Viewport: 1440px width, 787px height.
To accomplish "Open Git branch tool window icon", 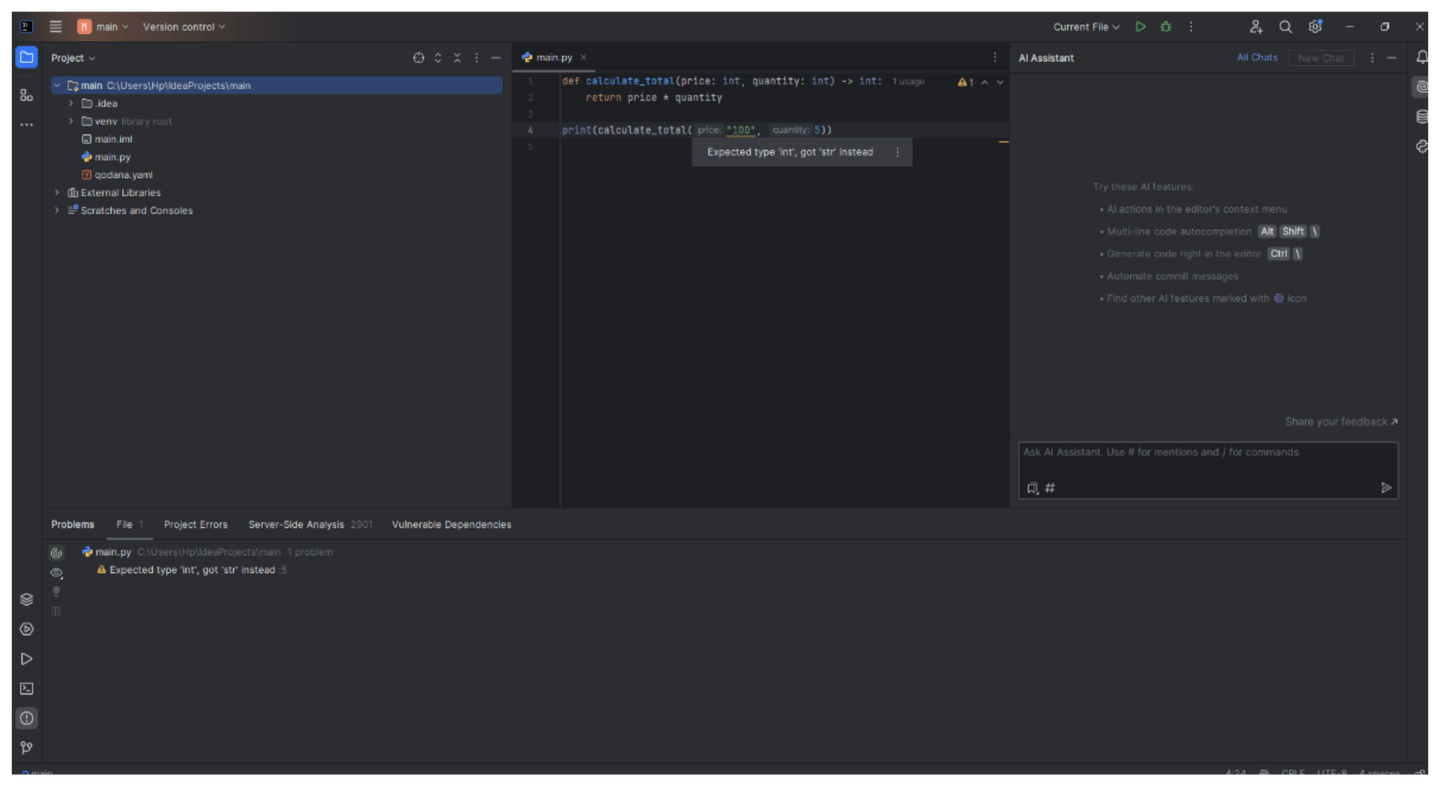I will click(x=27, y=747).
